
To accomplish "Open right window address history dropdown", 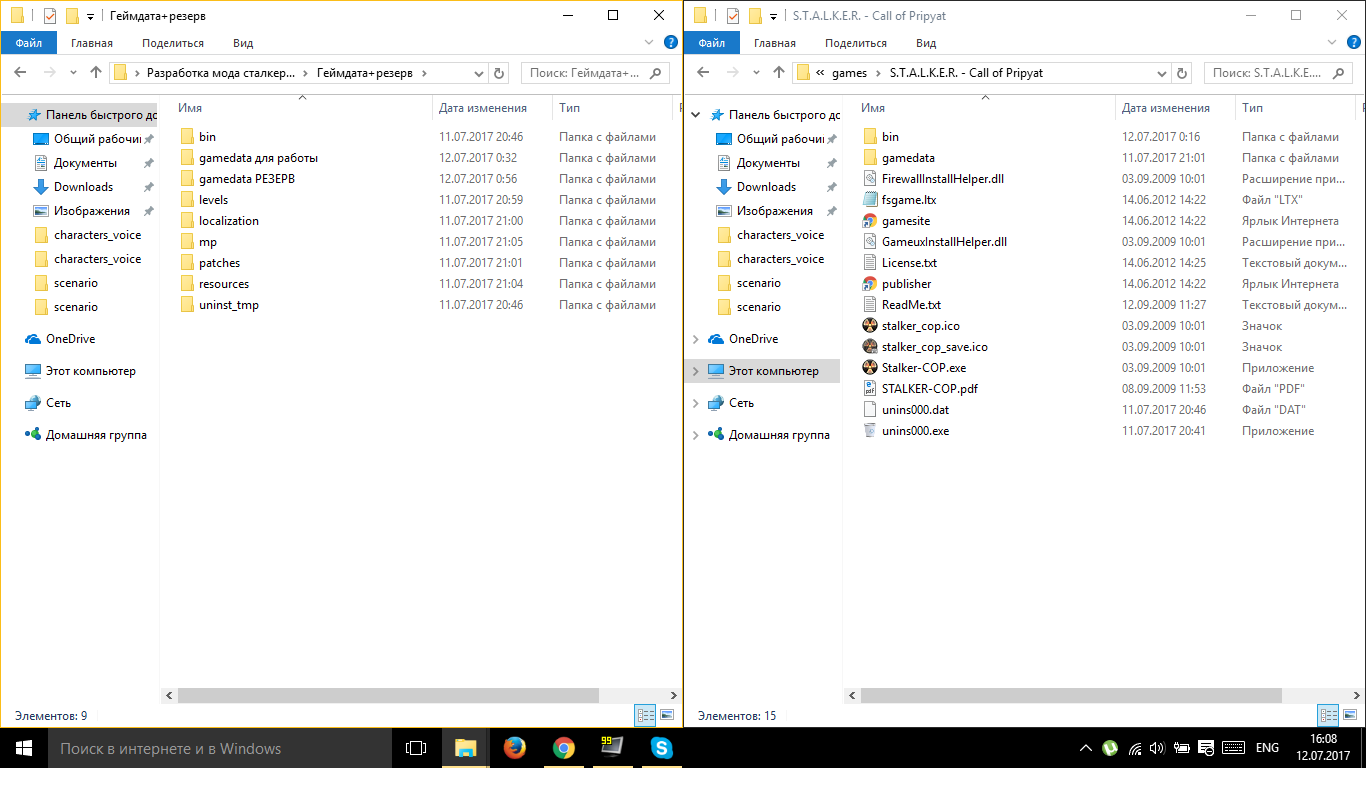I will 1161,73.
